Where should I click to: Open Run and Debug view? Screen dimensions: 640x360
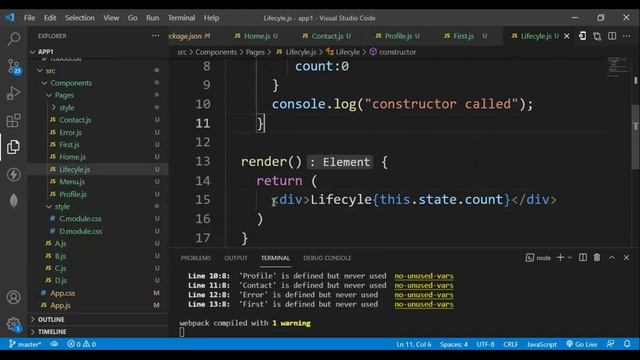click(x=14, y=93)
